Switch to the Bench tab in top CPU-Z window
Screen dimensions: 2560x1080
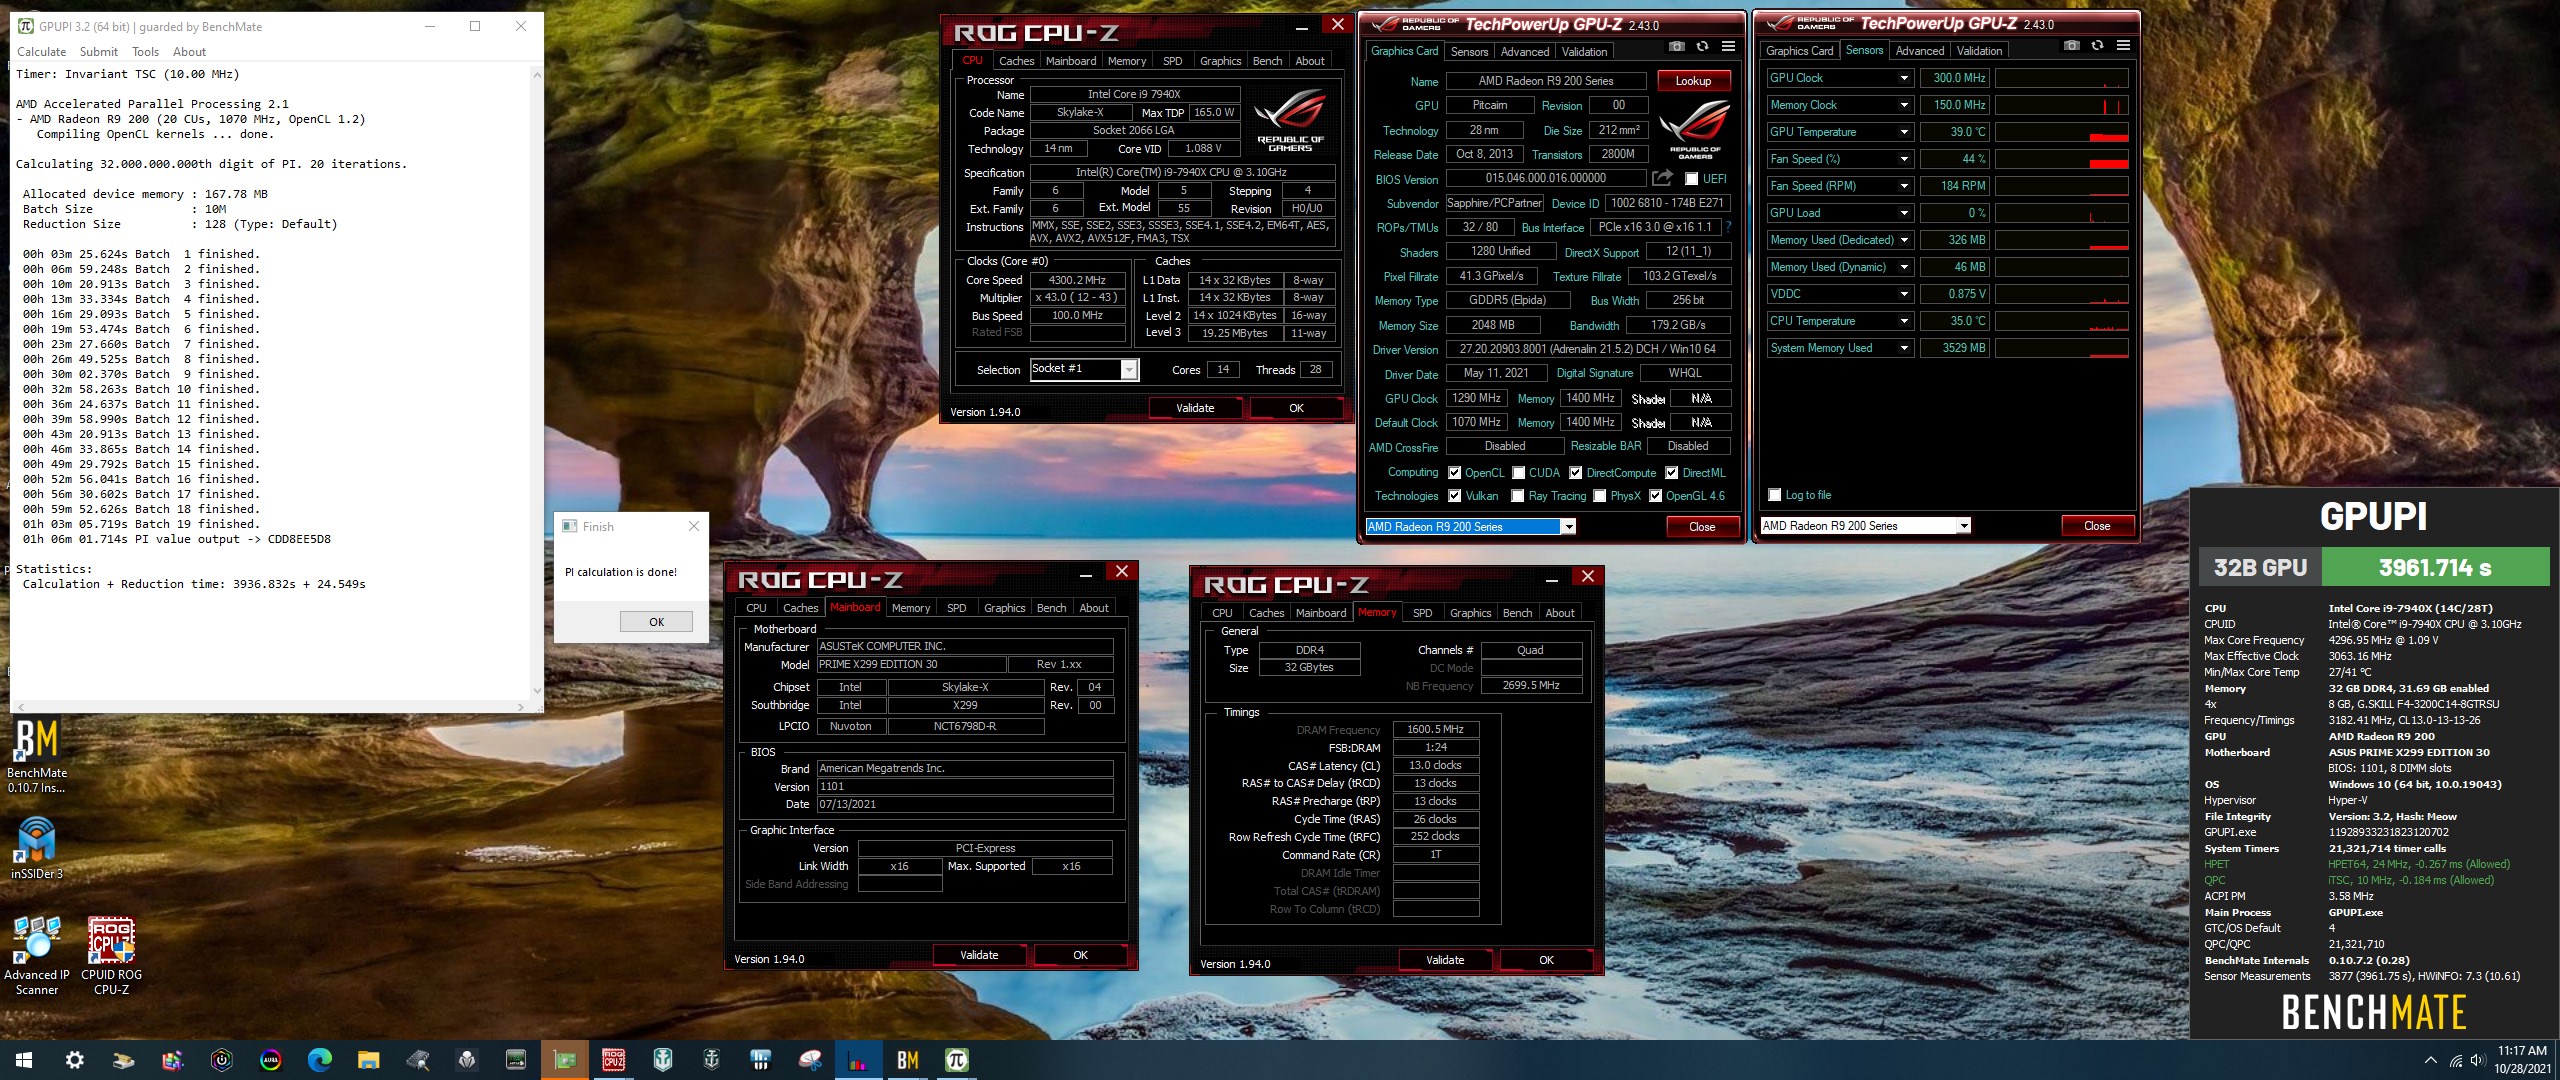[1267, 61]
